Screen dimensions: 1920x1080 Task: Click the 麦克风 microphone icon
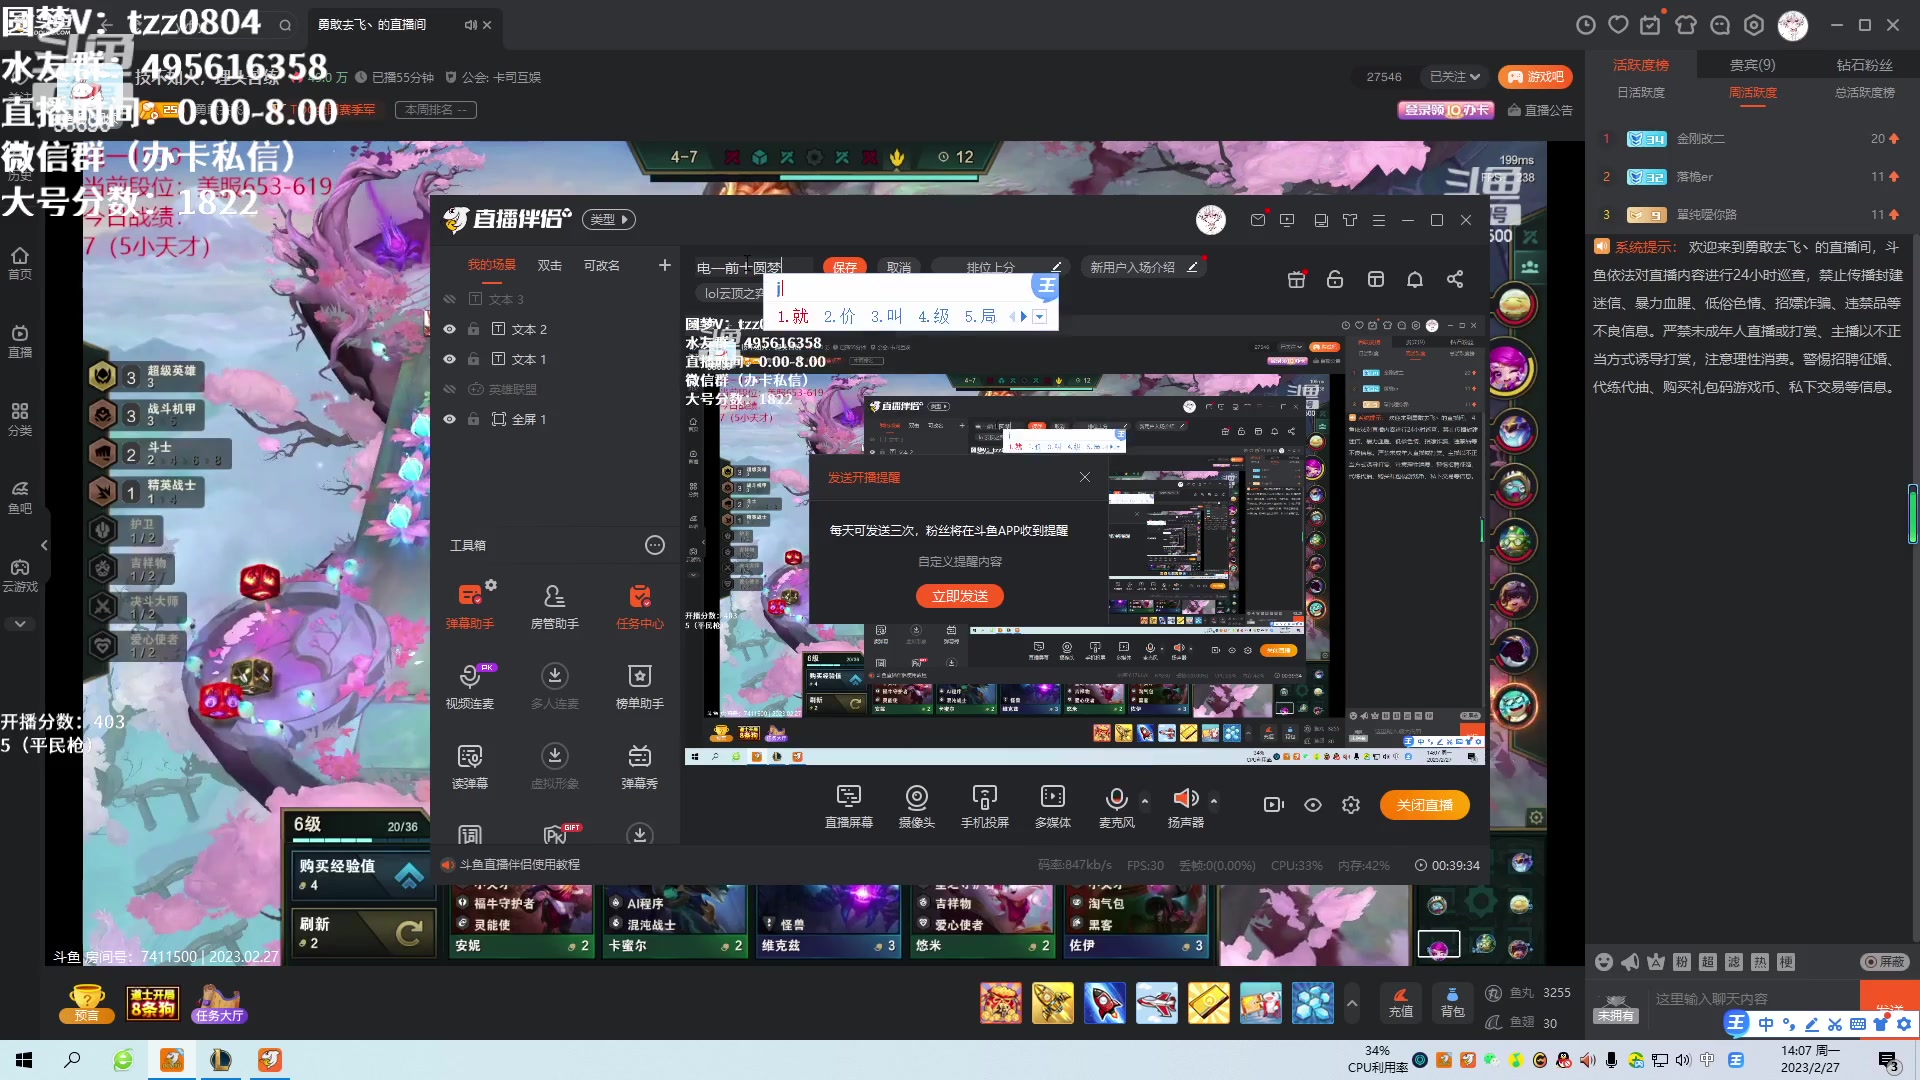(x=1116, y=798)
